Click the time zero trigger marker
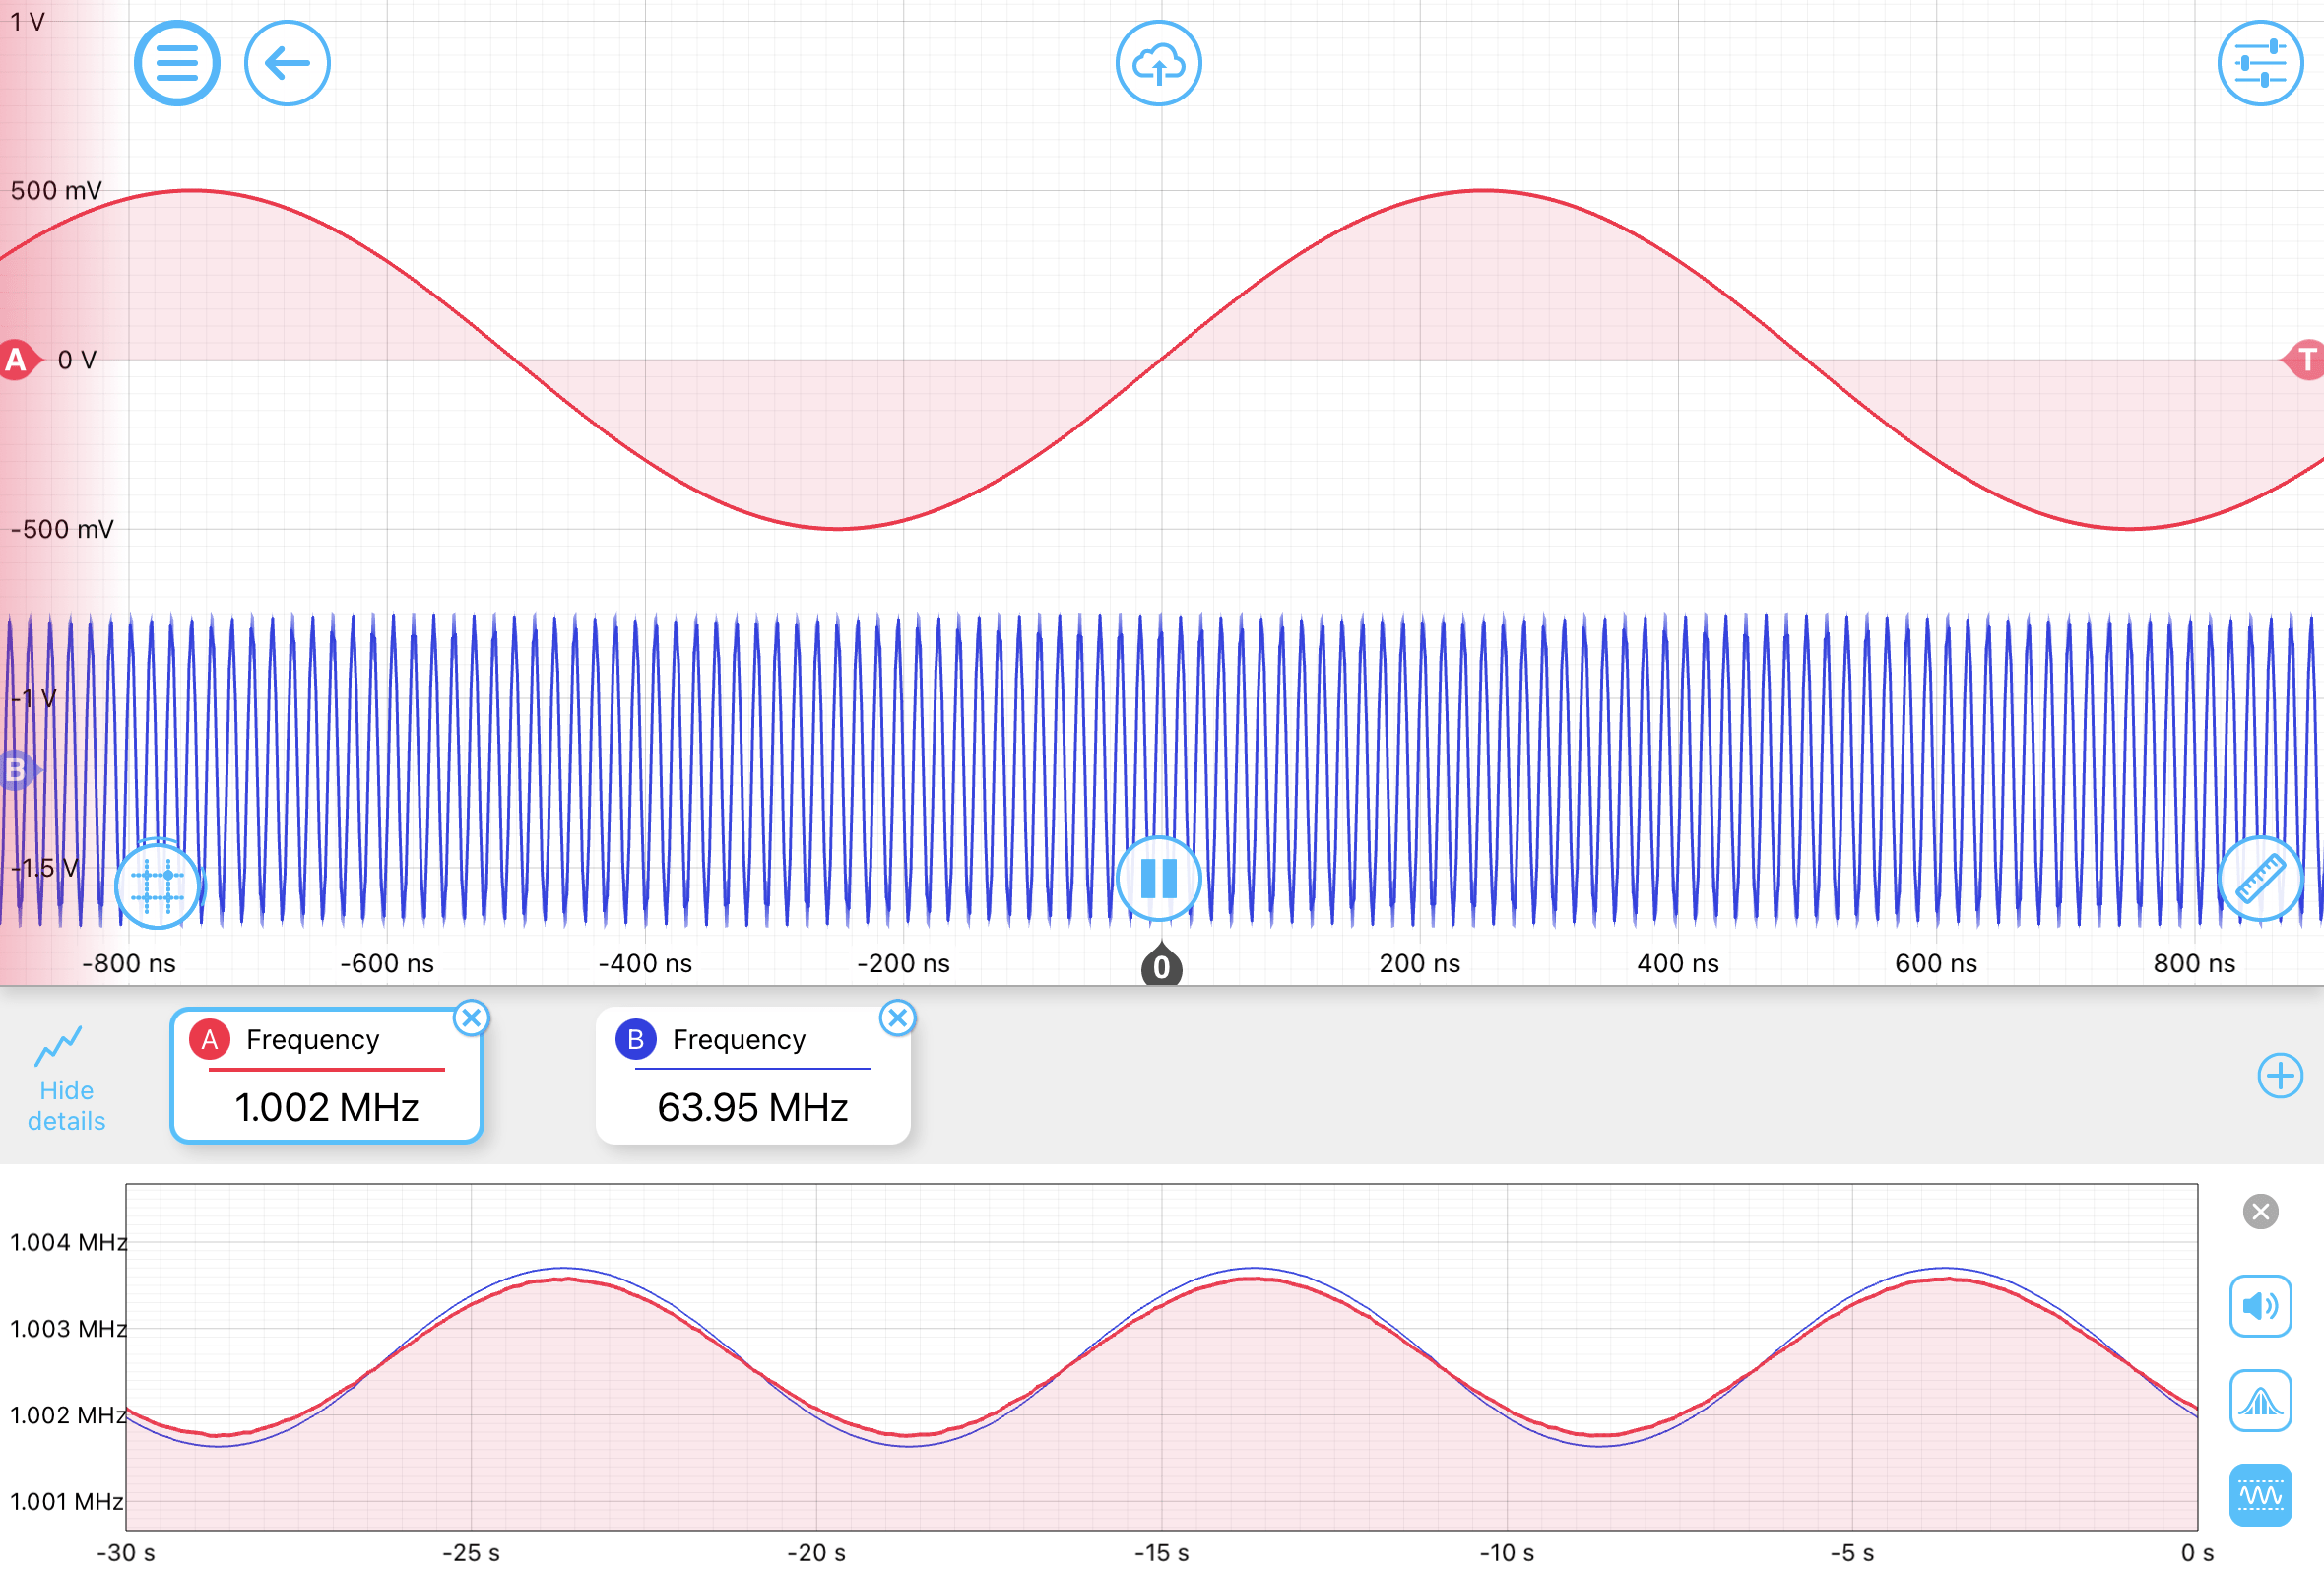2324x1576 pixels. click(x=1161, y=965)
